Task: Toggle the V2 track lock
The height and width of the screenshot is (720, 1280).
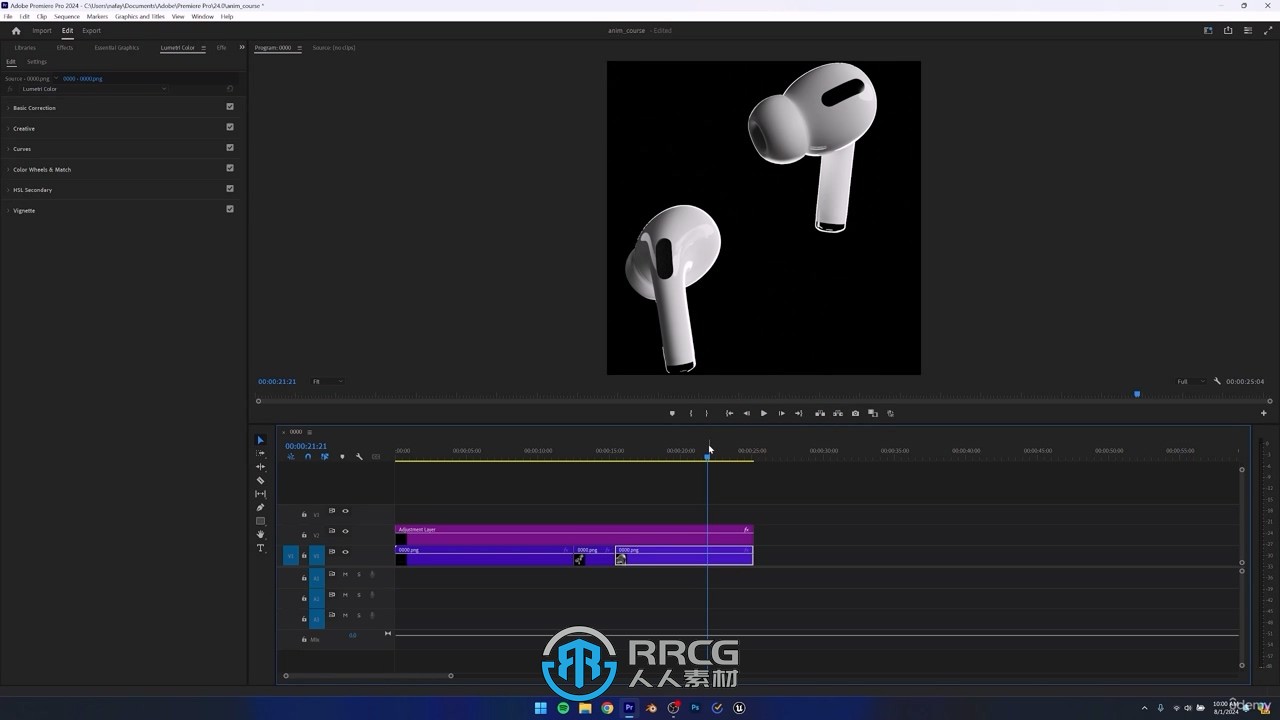Action: point(304,535)
